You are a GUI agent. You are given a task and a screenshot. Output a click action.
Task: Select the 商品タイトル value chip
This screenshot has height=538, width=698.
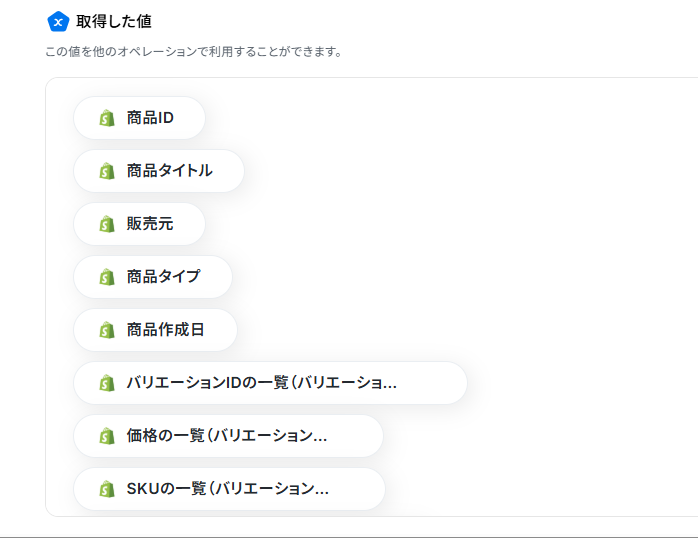pyautogui.click(x=159, y=171)
